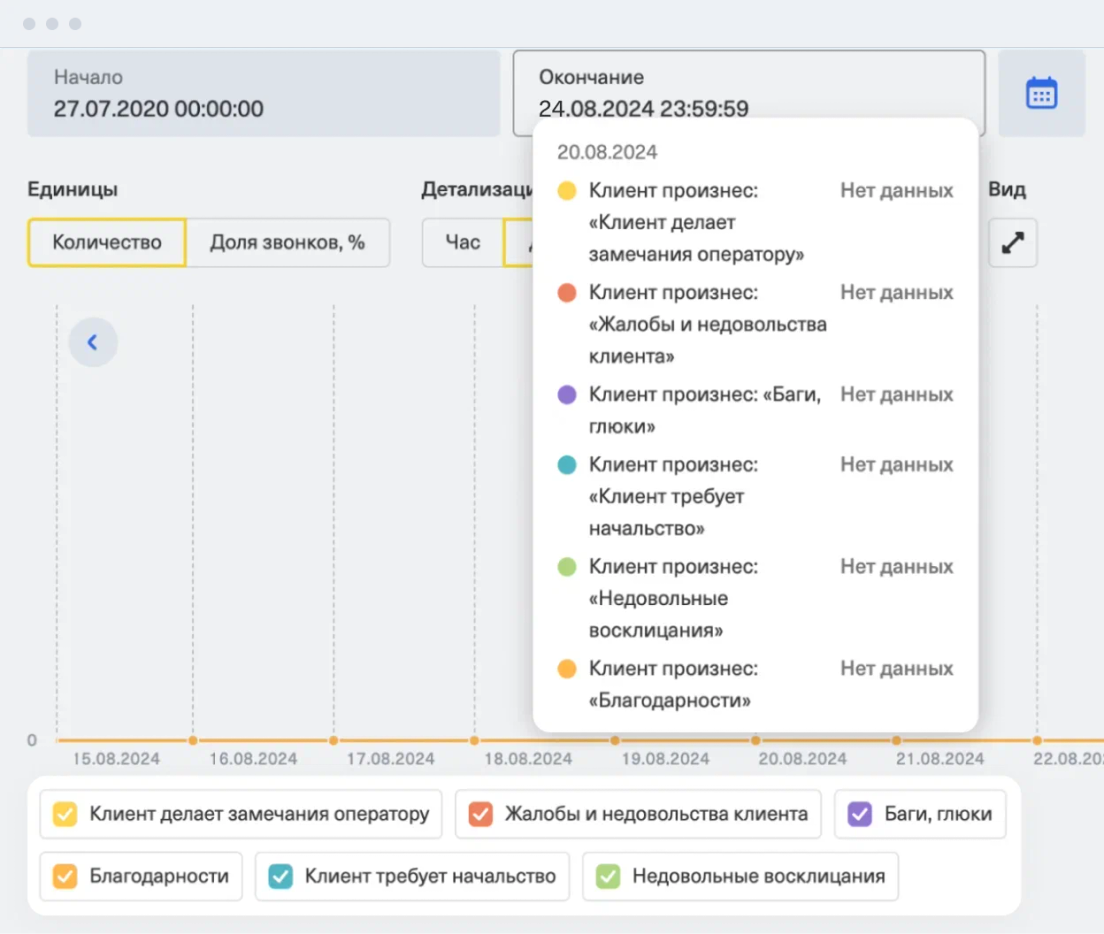
Task: Select the 'Количество' units option
Action: tap(107, 243)
